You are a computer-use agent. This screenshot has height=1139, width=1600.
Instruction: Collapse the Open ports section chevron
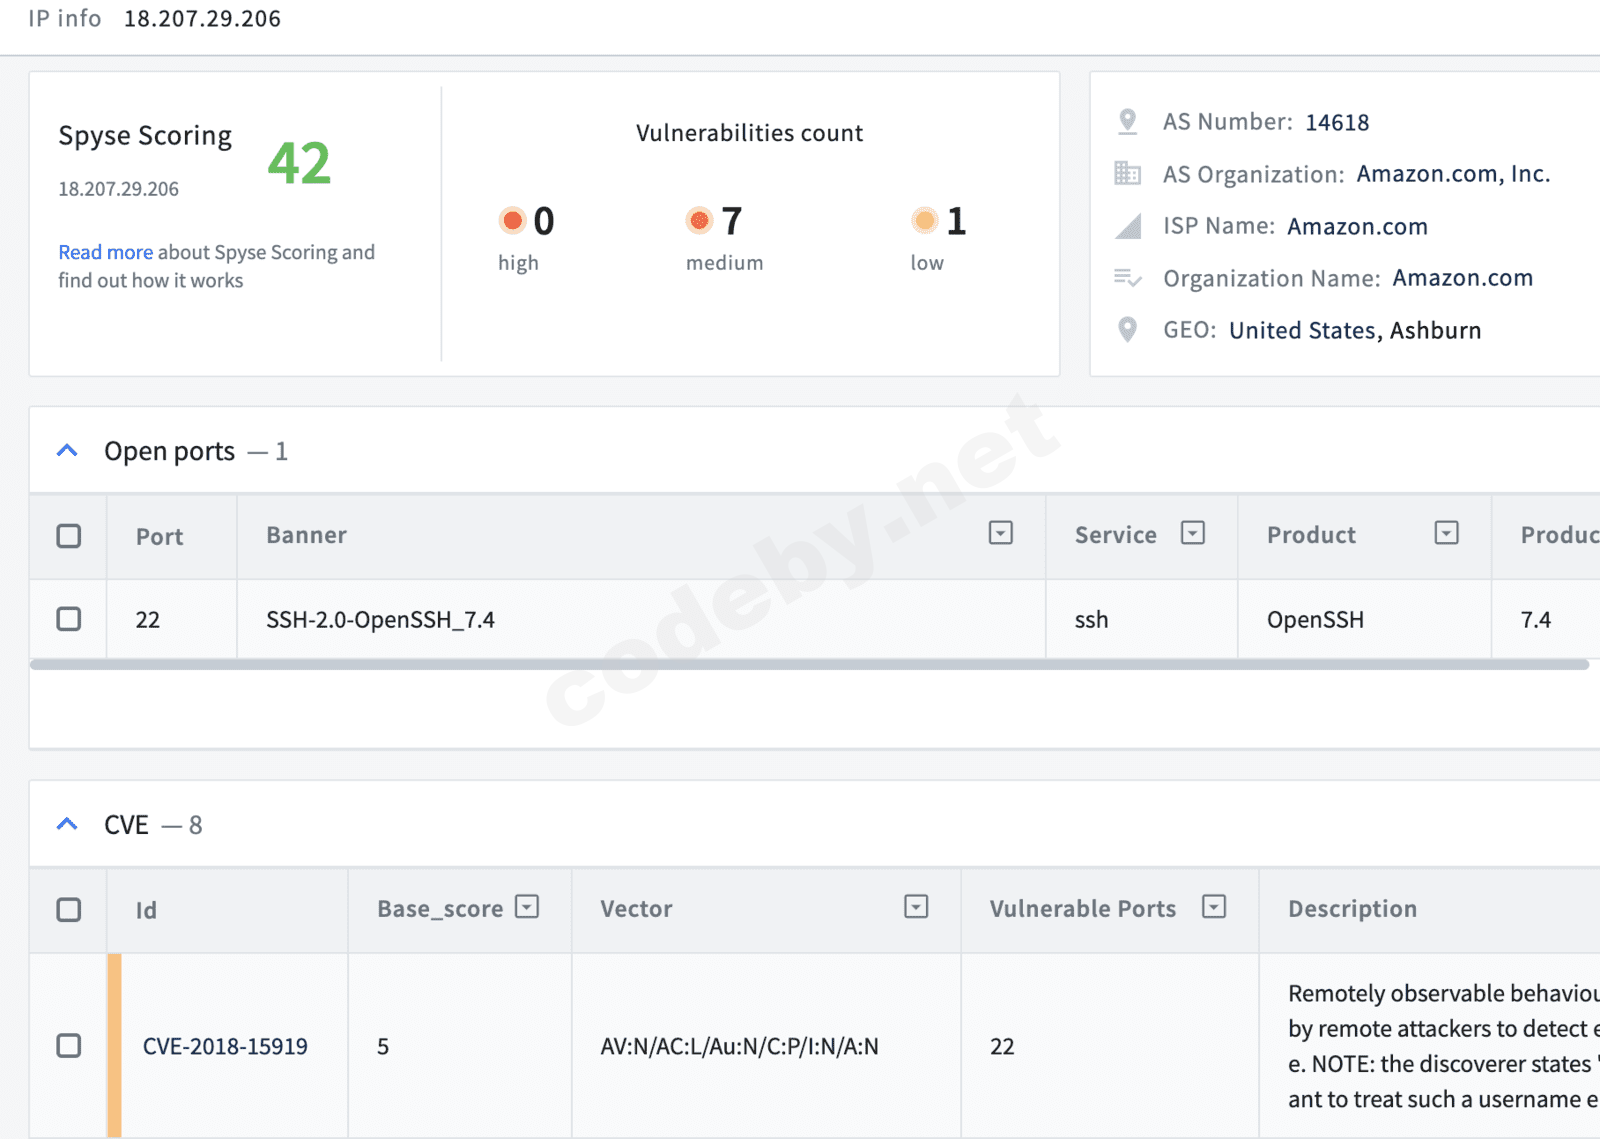(x=67, y=451)
